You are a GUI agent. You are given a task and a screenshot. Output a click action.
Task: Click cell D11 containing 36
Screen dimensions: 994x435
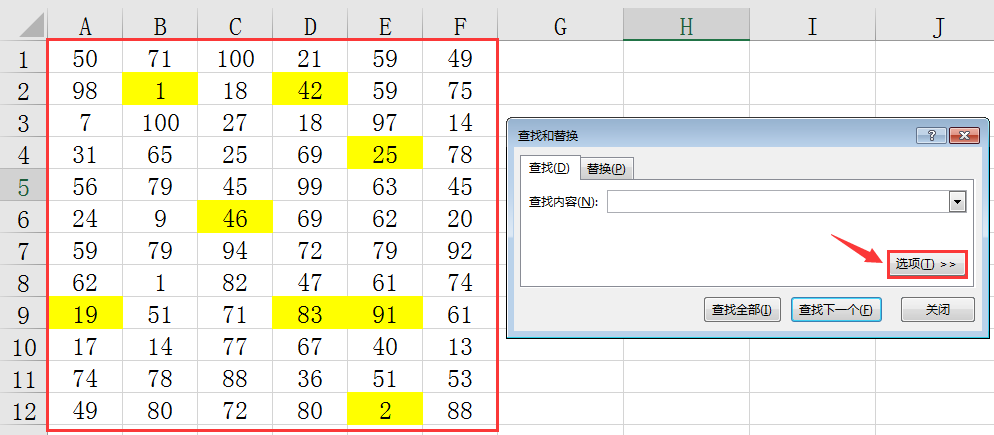(310, 379)
